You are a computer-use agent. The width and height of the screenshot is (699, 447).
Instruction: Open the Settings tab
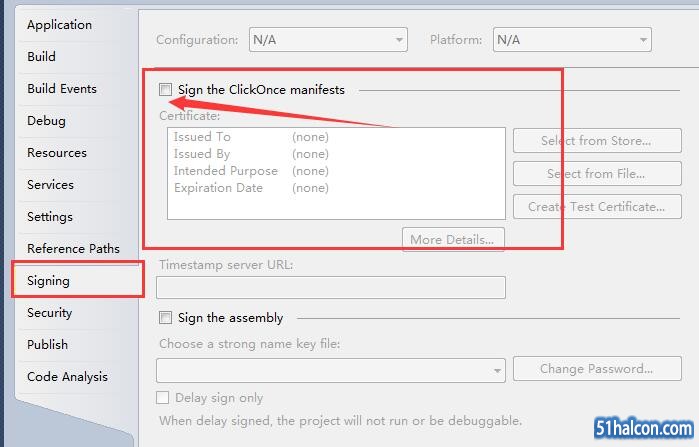(x=50, y=217)
